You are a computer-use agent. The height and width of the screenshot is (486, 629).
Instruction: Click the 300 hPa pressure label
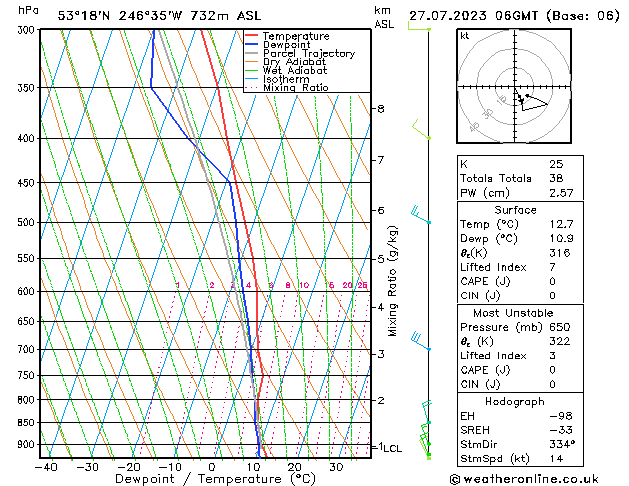point(28,30)
